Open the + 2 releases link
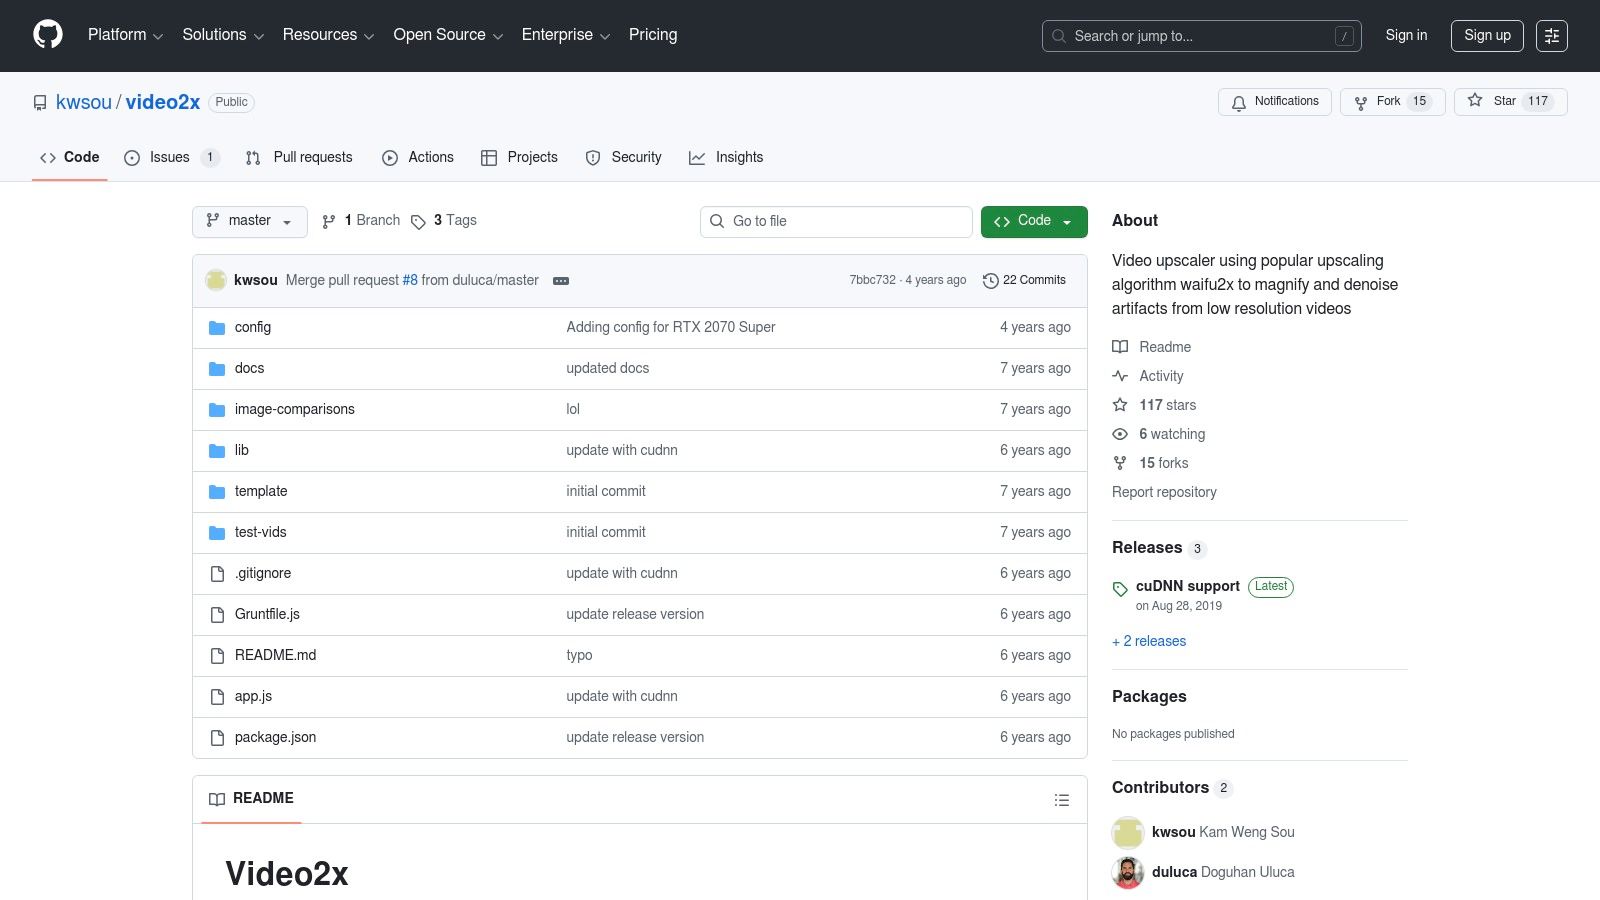Image resolution: width=1600 pixels, height=900 pixels. click(x=1149, y=642)
